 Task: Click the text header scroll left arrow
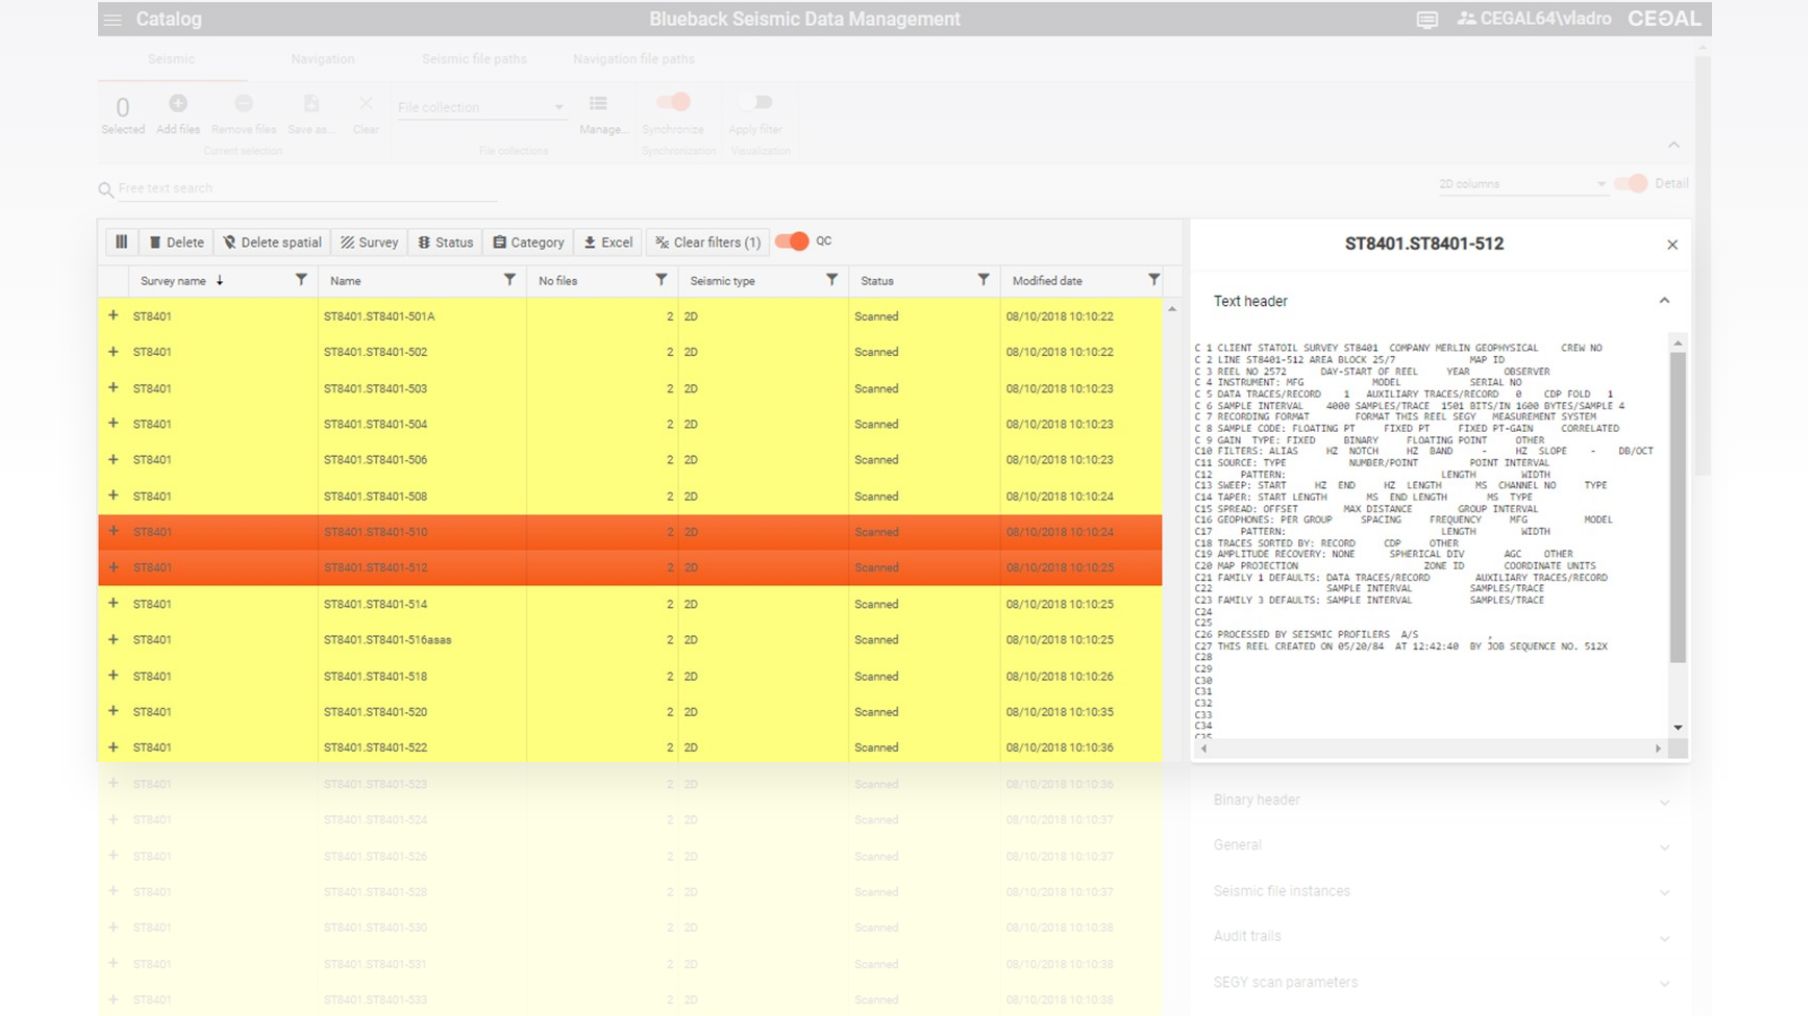(x=1204, y=748)
